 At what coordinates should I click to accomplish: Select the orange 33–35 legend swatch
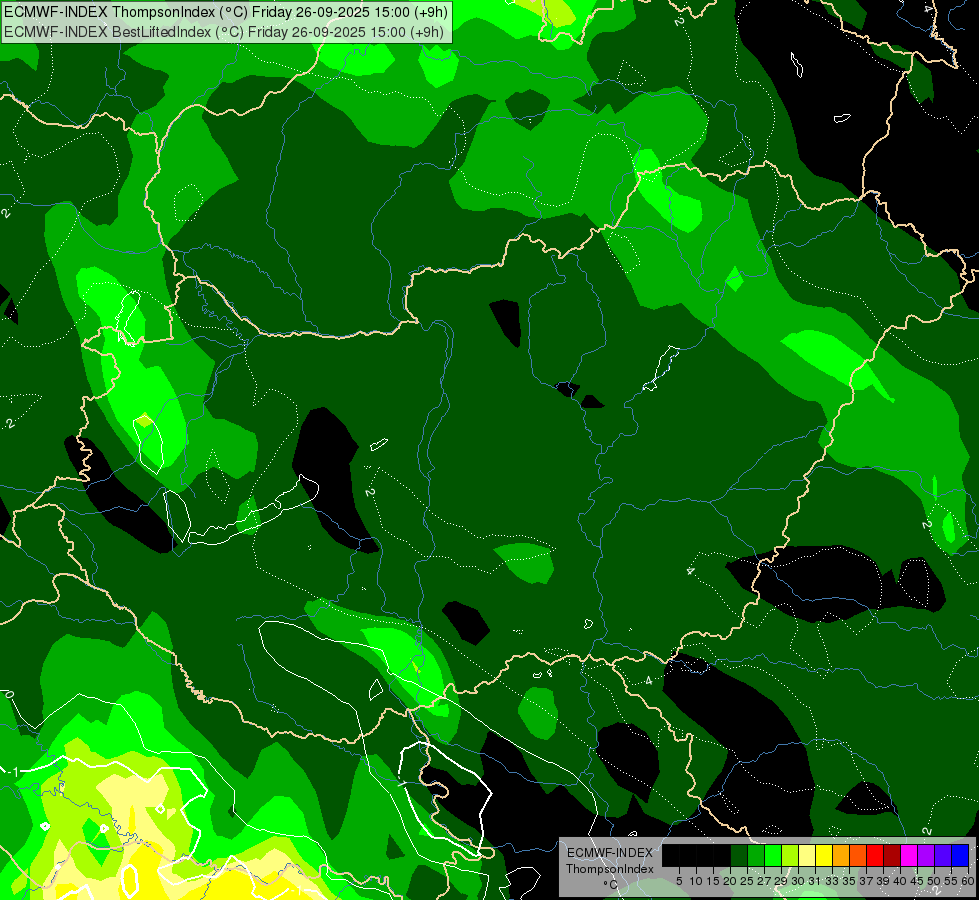coord(840,855)
